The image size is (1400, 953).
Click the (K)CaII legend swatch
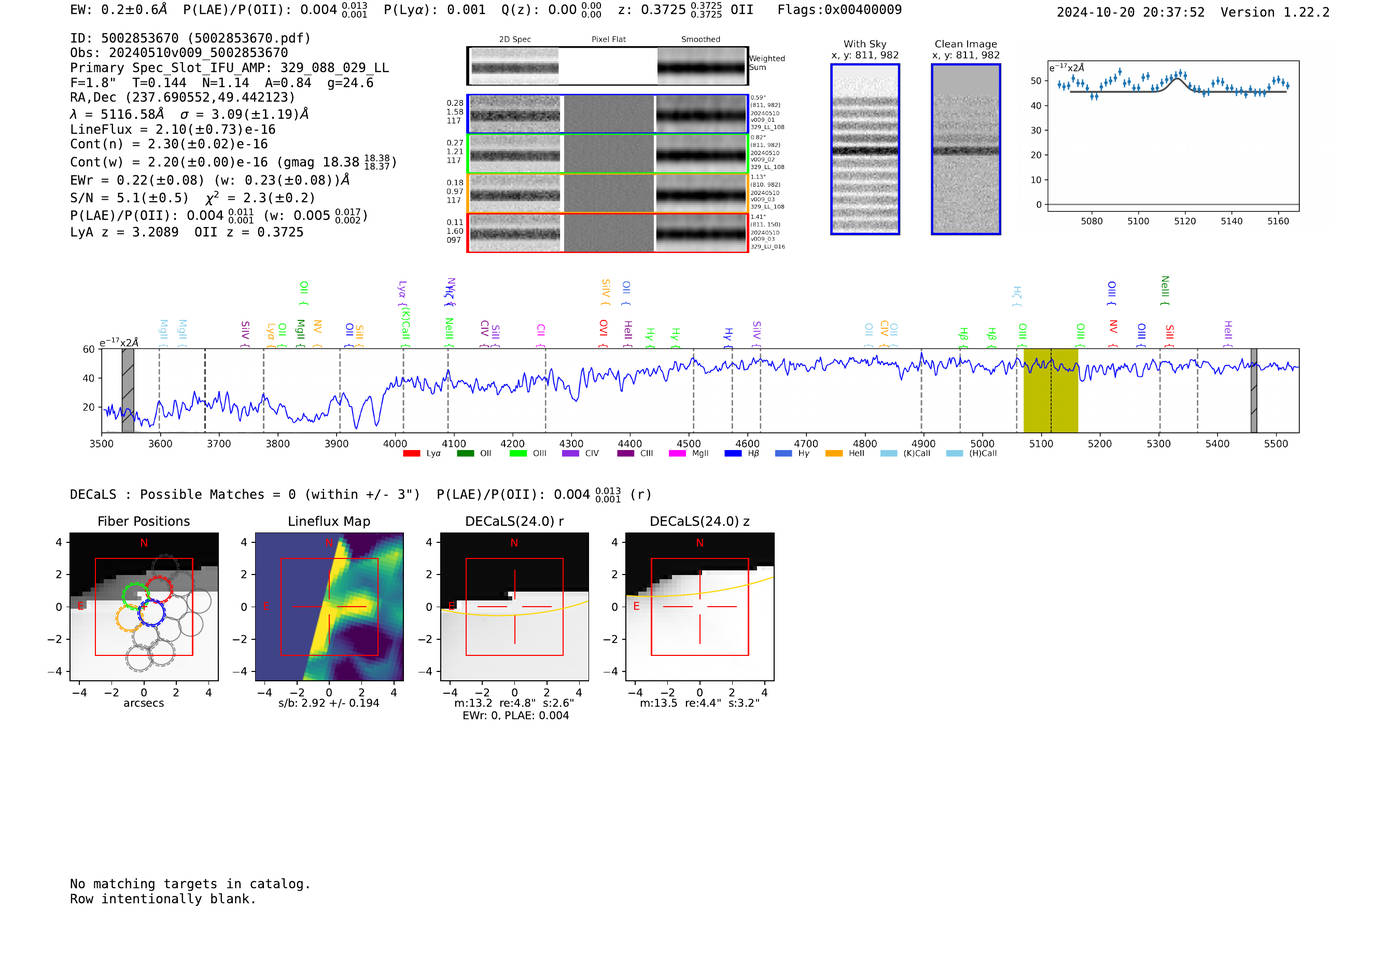[x=889, y=454]
